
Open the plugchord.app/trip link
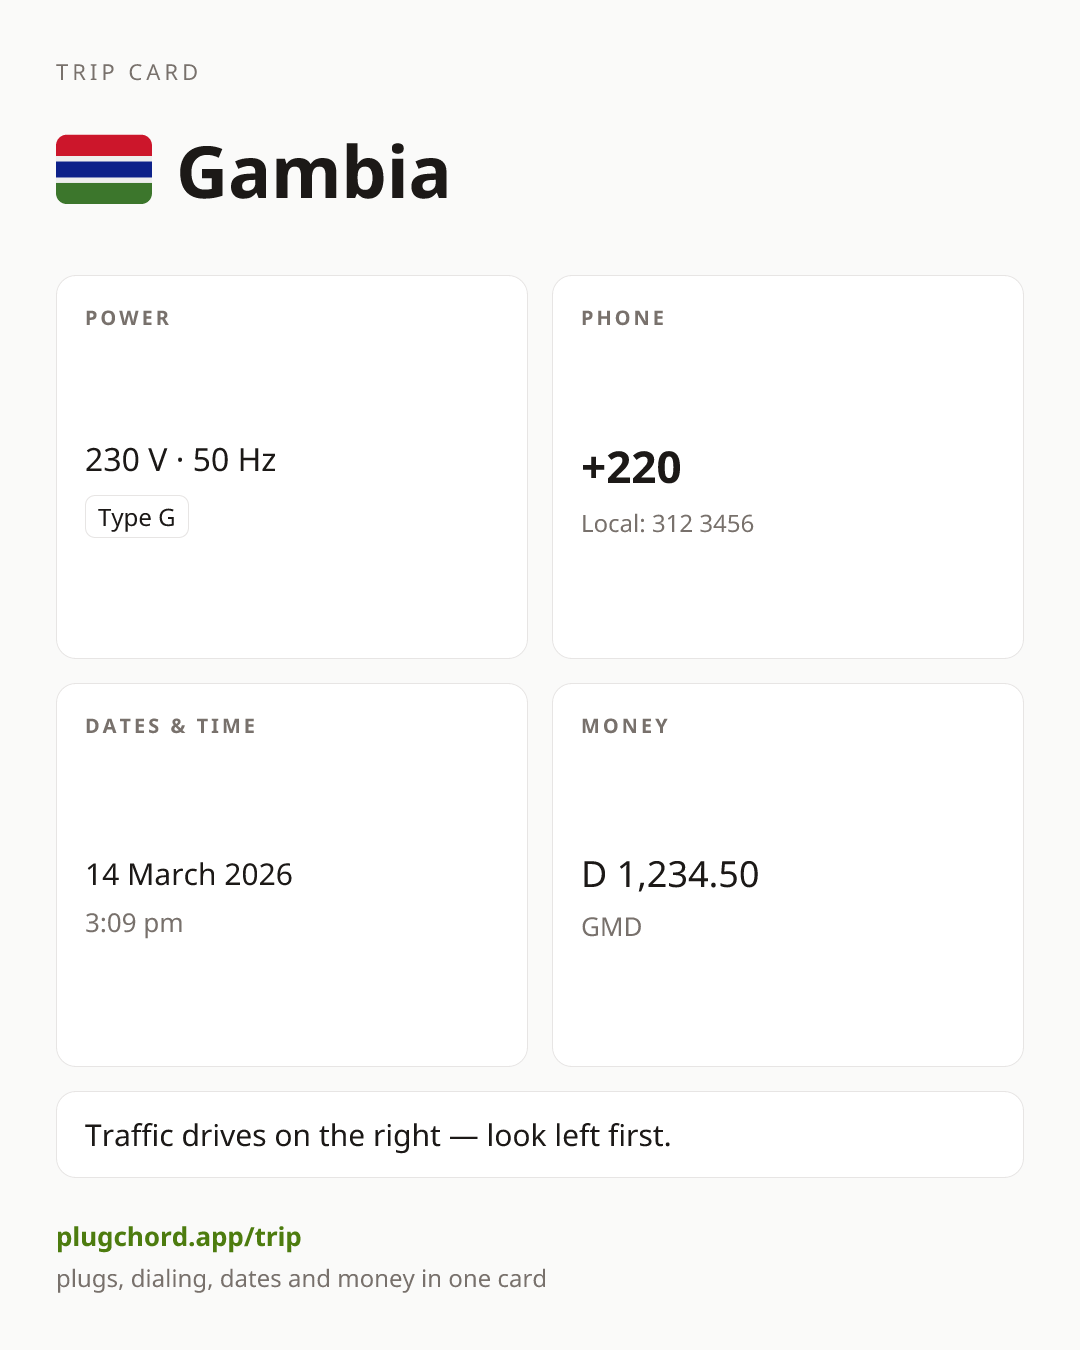point(179,1237)
